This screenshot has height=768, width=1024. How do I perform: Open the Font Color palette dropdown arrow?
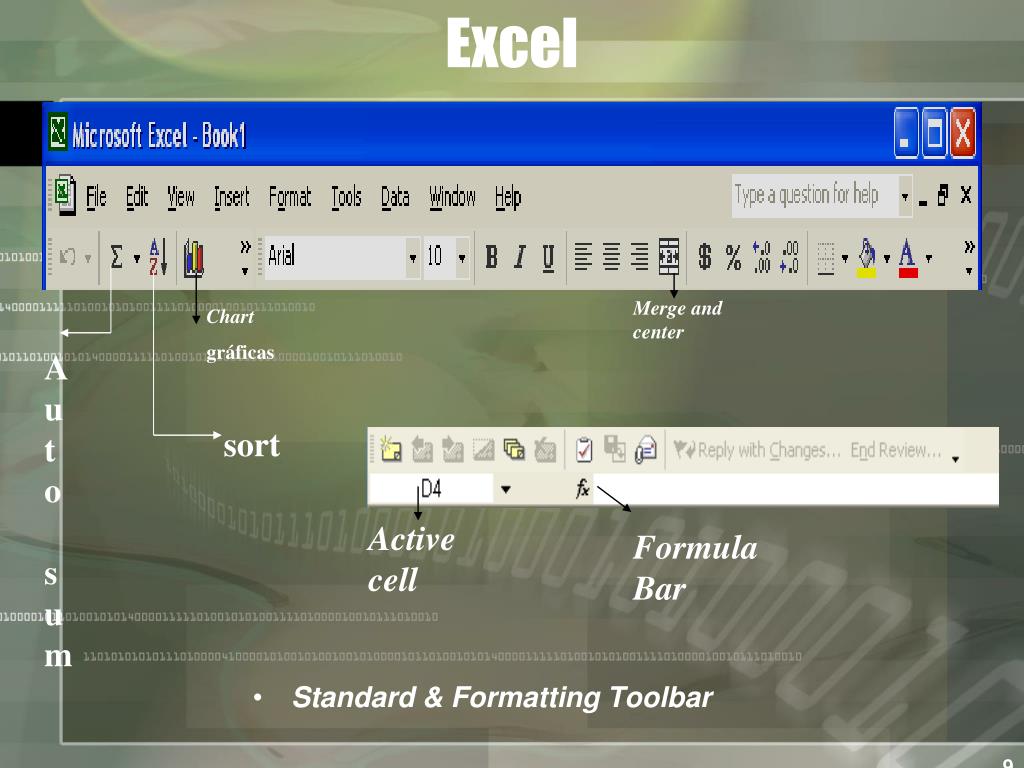tap(929, 259)
